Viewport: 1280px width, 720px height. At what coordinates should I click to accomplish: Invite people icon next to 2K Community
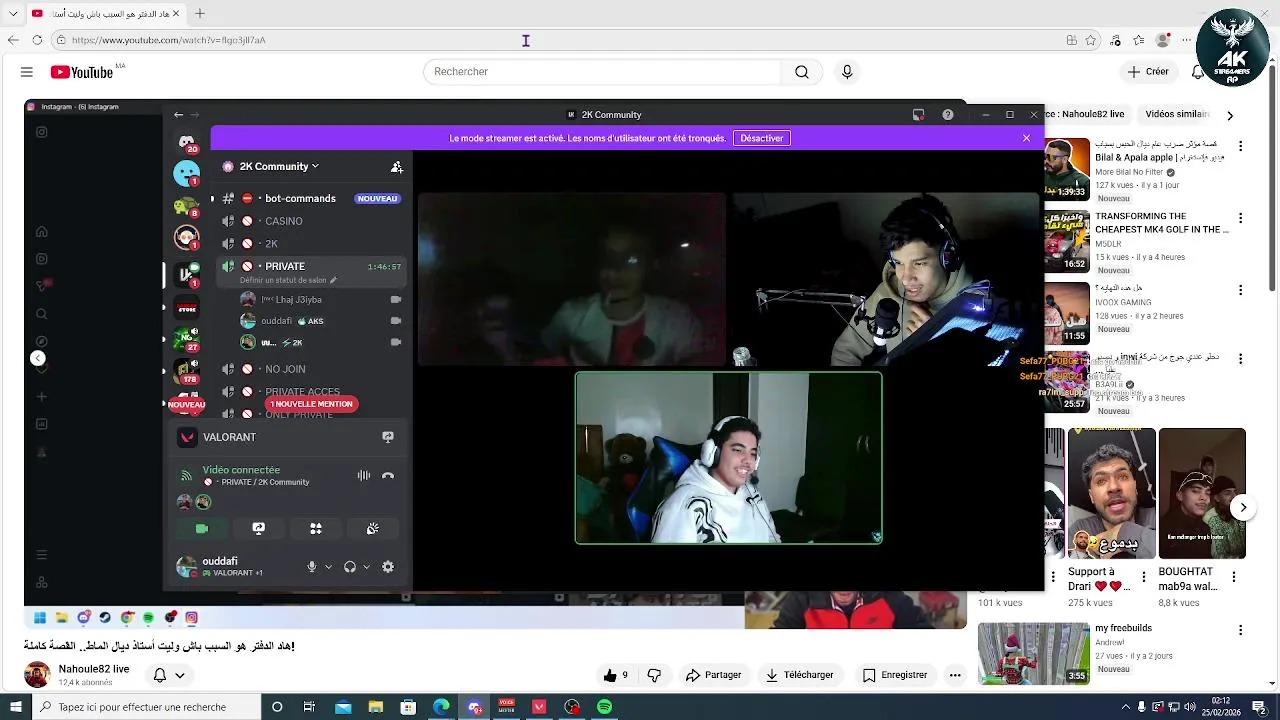click(396, 167)
